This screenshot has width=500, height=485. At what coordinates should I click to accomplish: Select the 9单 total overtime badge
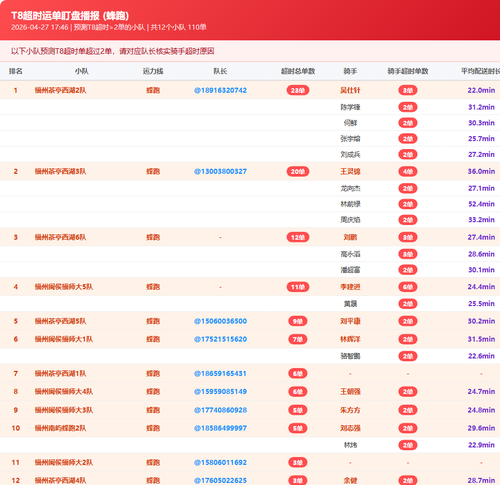tap(298, 321)
